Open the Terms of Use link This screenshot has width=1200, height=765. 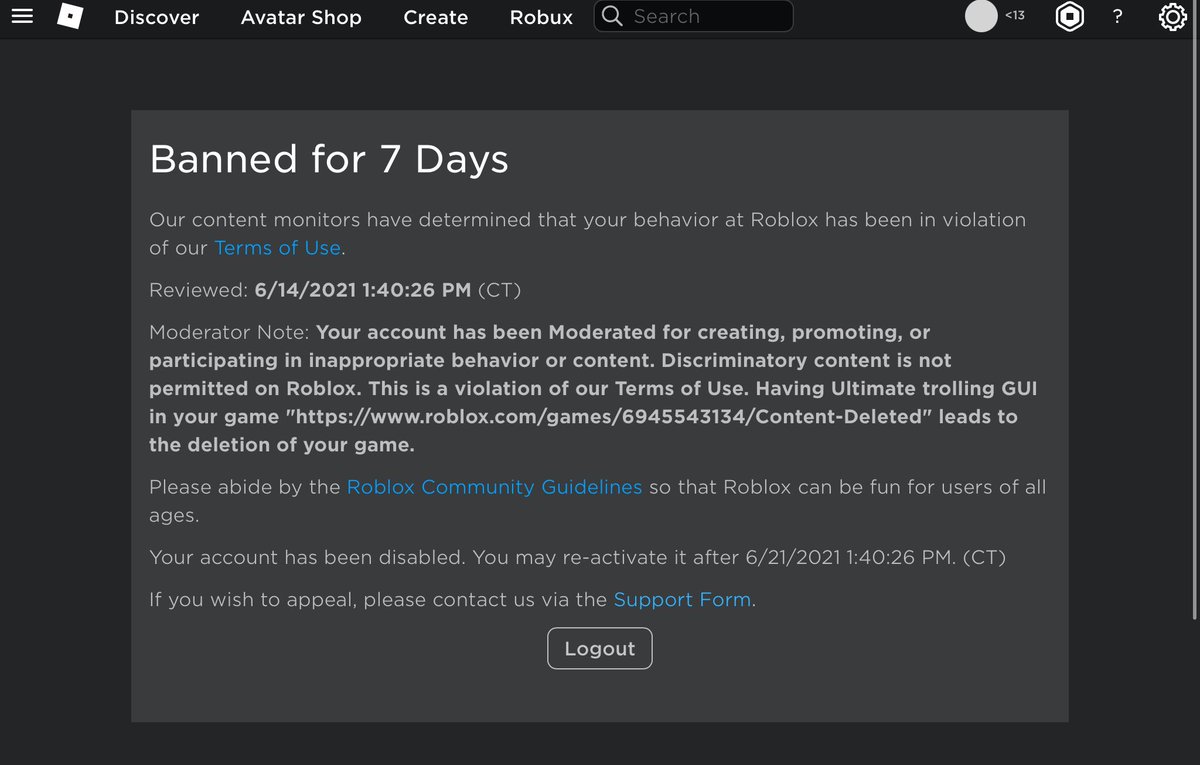pyautogui.click(x=277, y=248)
